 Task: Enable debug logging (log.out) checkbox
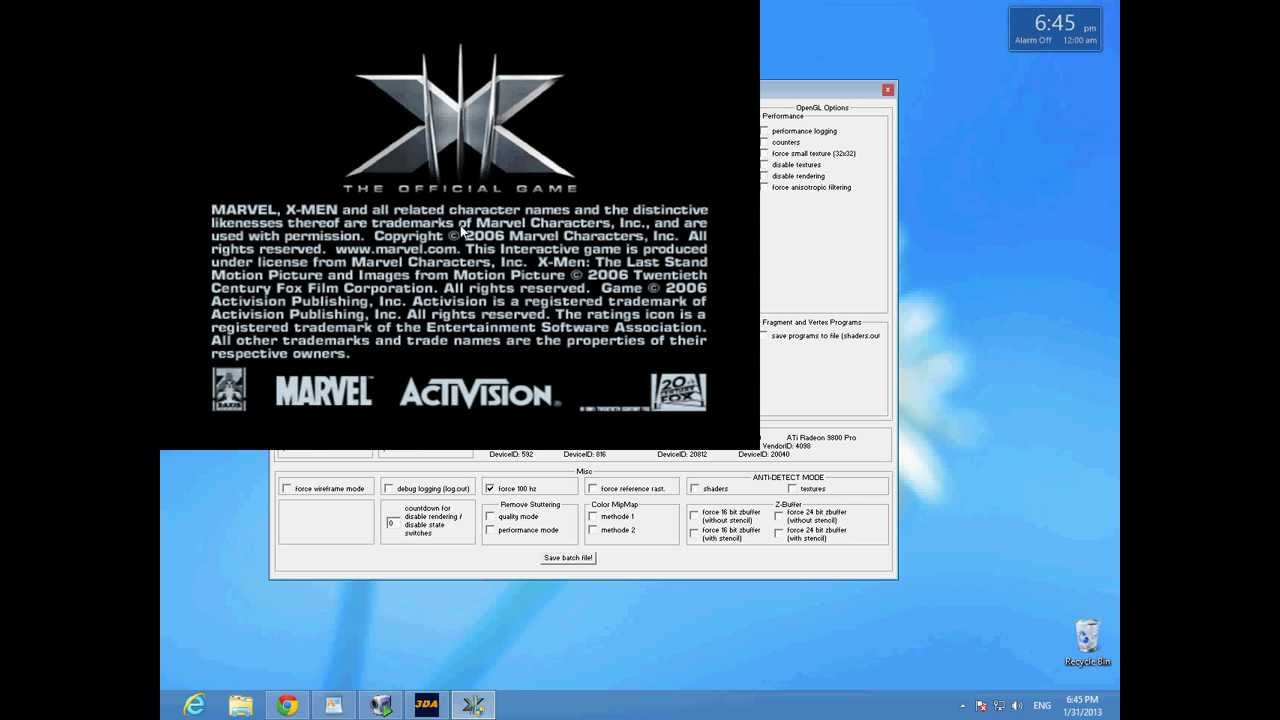click(x=389, y=489)
